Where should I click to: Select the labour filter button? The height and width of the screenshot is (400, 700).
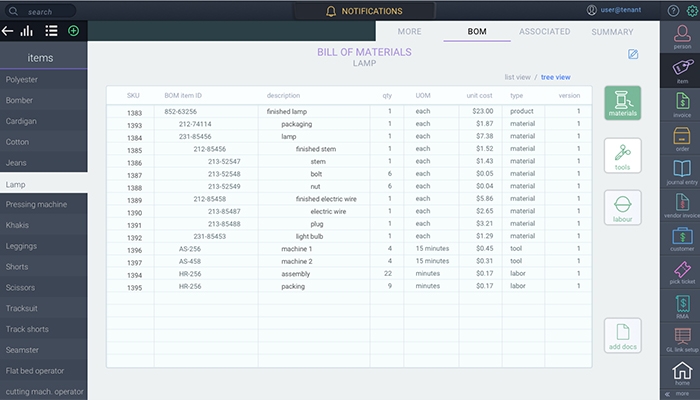pos(622,207)
